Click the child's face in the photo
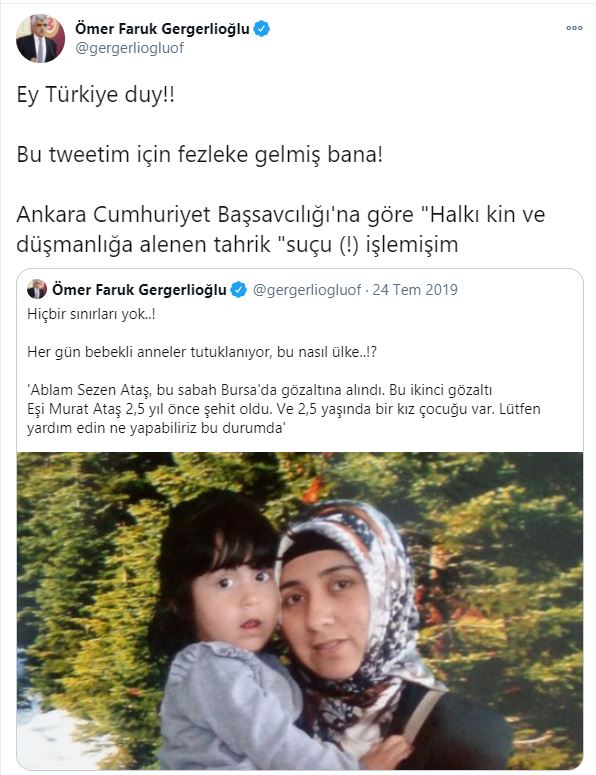Screen dimensions: 596x775 click(x=236, y=602)
